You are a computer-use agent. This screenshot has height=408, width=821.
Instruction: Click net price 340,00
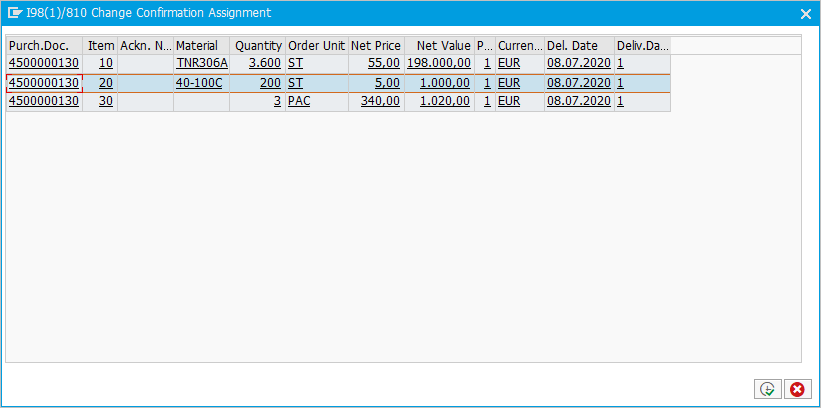point(380,101)
